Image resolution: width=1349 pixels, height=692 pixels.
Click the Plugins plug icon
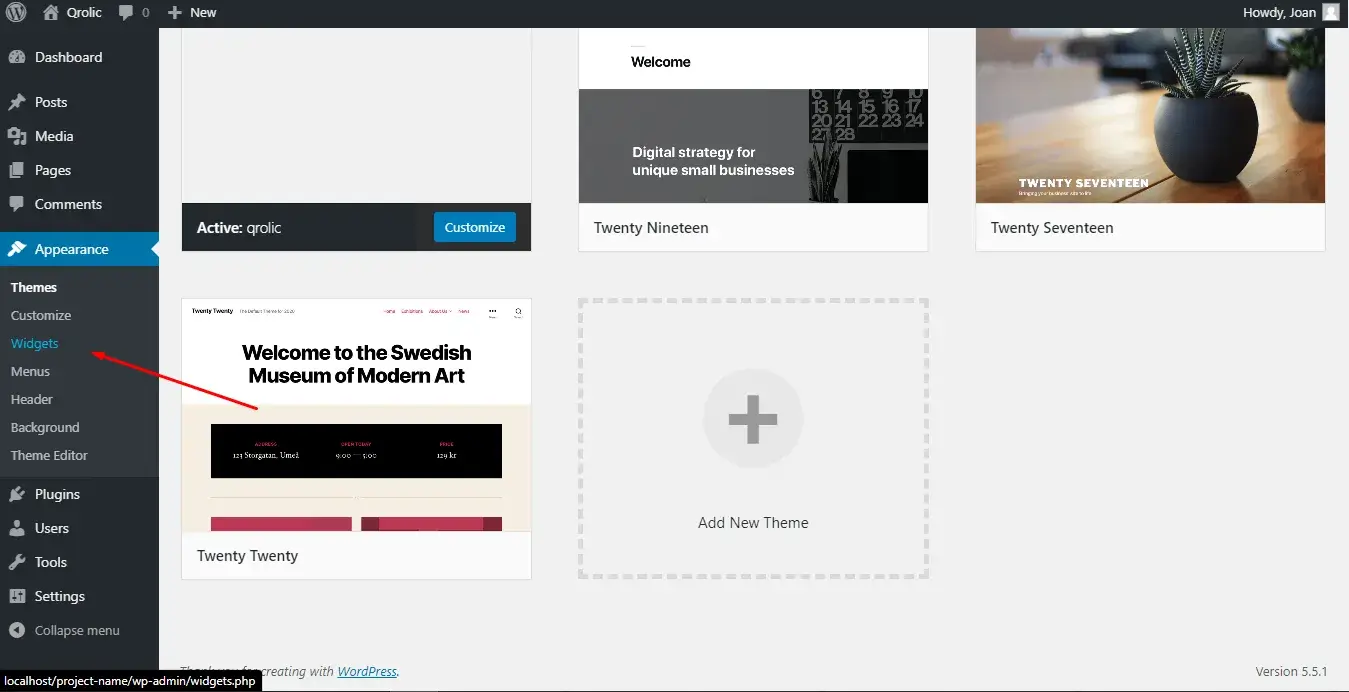point(17,494)
